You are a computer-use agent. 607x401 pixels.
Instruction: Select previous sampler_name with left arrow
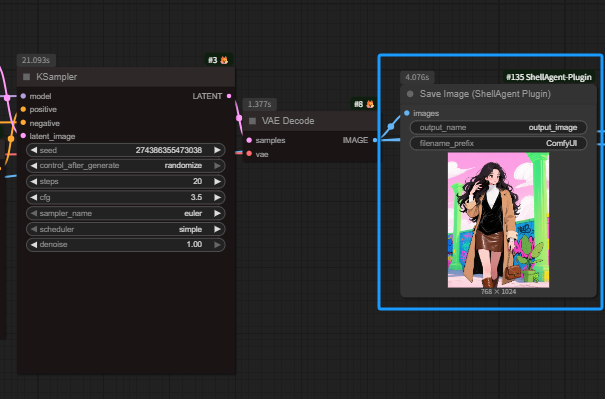(x=34, y=214)
